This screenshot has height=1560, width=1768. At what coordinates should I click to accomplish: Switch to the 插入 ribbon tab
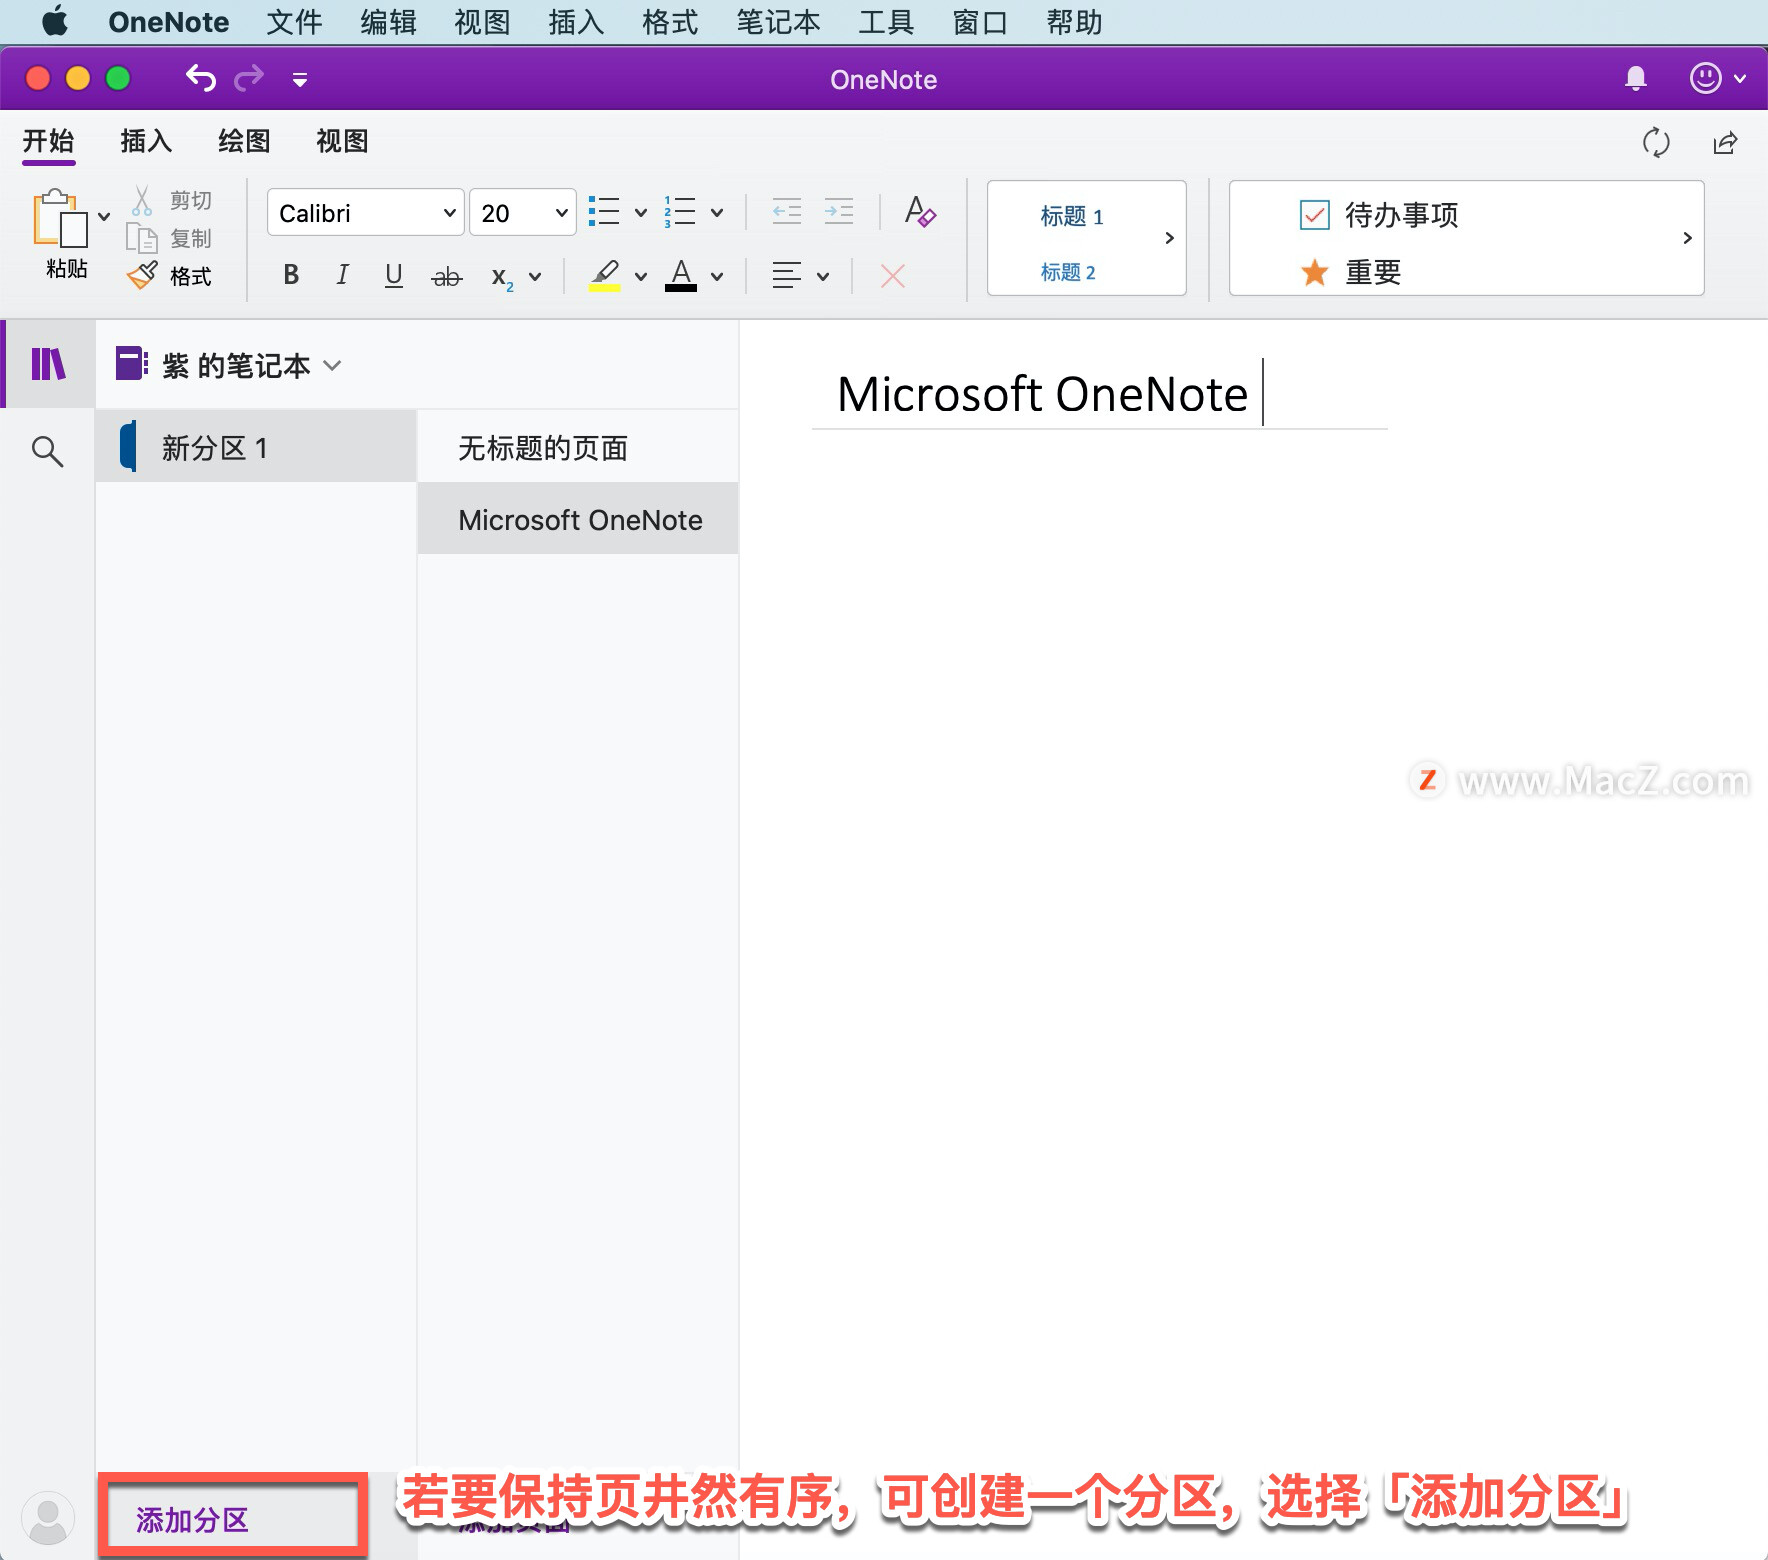pos(146,141)
